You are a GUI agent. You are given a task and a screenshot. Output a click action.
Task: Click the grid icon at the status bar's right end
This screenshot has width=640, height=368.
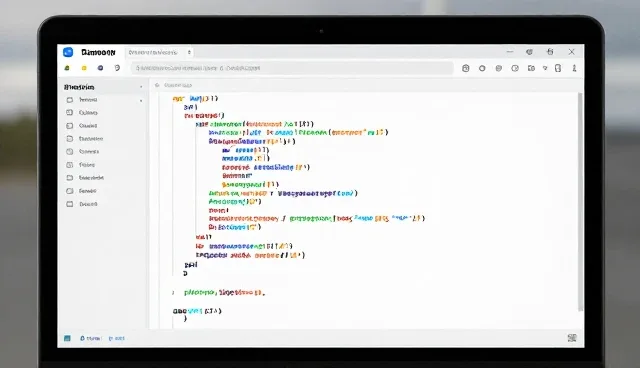click(x=572, y=338)
